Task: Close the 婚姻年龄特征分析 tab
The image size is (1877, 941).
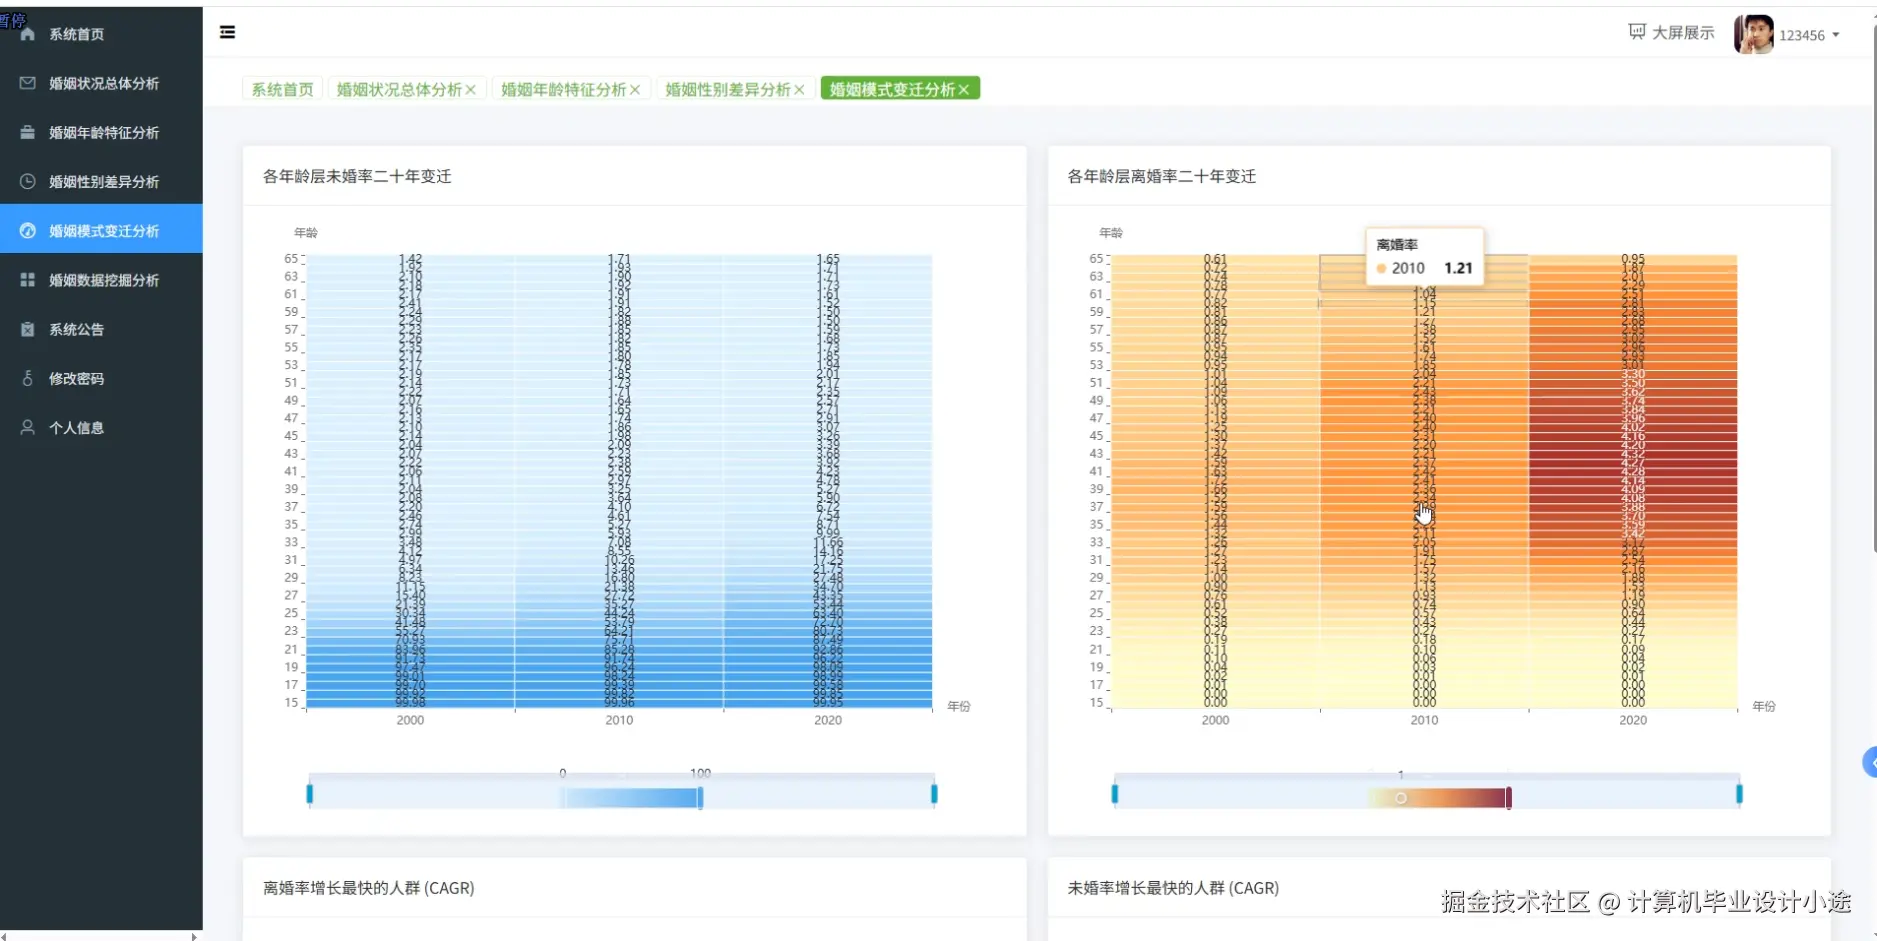Action: 635,90
